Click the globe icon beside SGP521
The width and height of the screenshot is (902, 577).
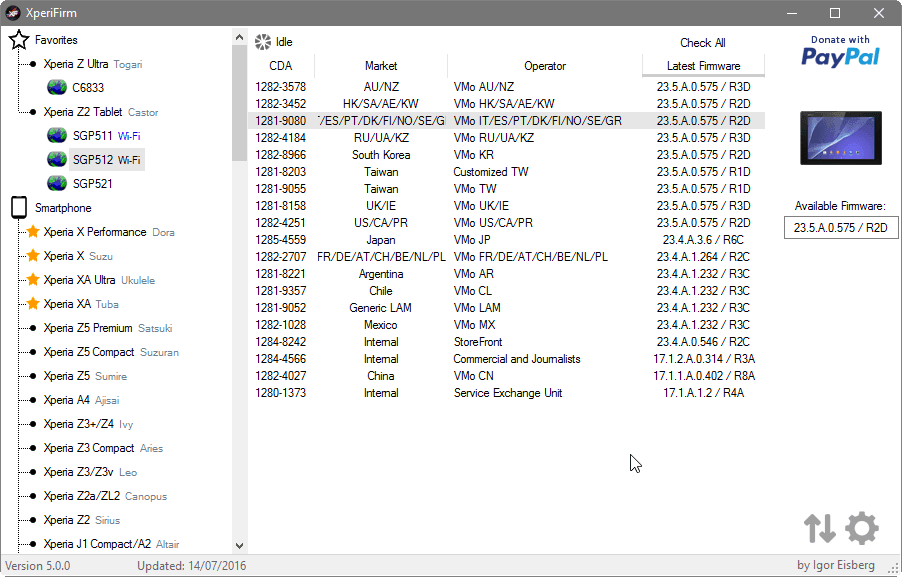(x=57, y=184)
